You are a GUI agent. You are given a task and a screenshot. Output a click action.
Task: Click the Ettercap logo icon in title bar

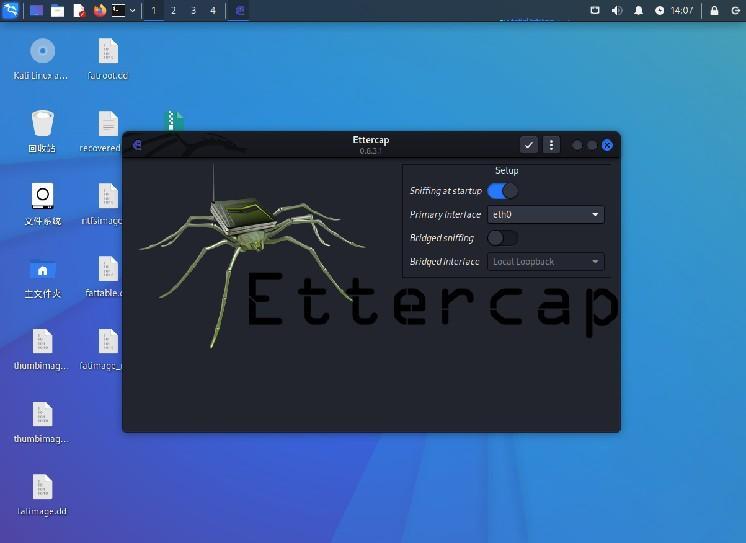[137, 145]
